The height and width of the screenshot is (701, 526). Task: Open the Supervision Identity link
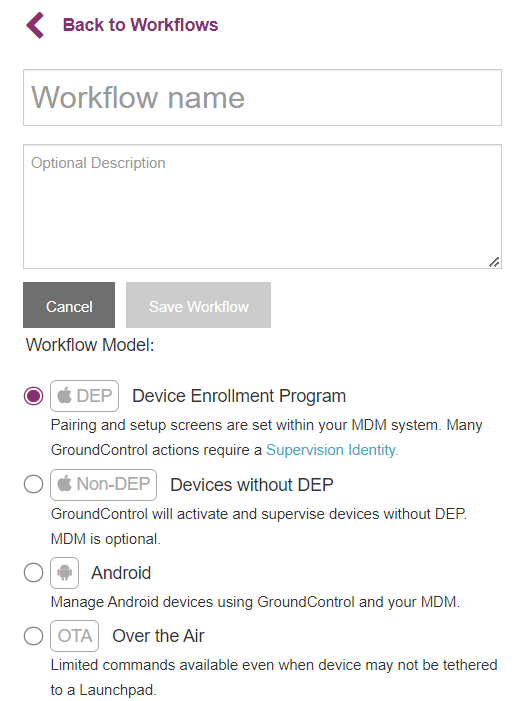332,450
